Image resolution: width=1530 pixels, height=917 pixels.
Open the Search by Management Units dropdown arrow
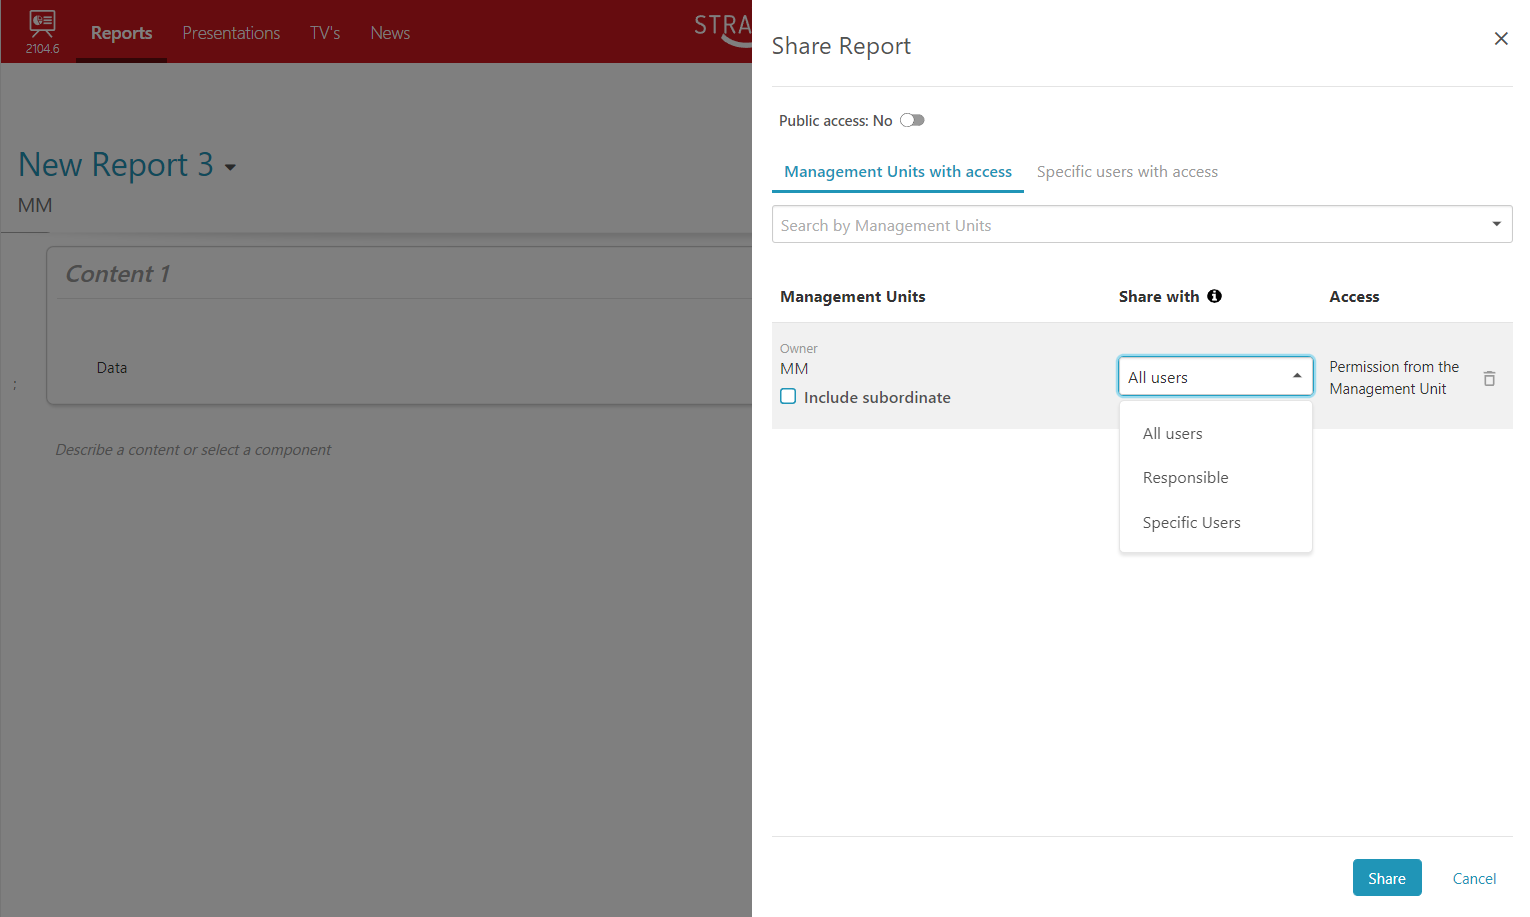point(1496,224)
